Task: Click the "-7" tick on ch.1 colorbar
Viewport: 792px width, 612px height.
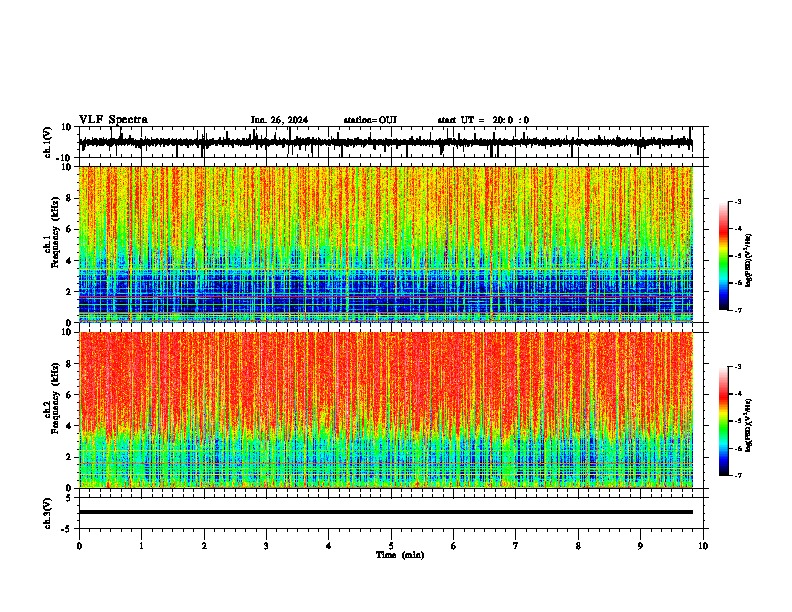Action: 738,310
